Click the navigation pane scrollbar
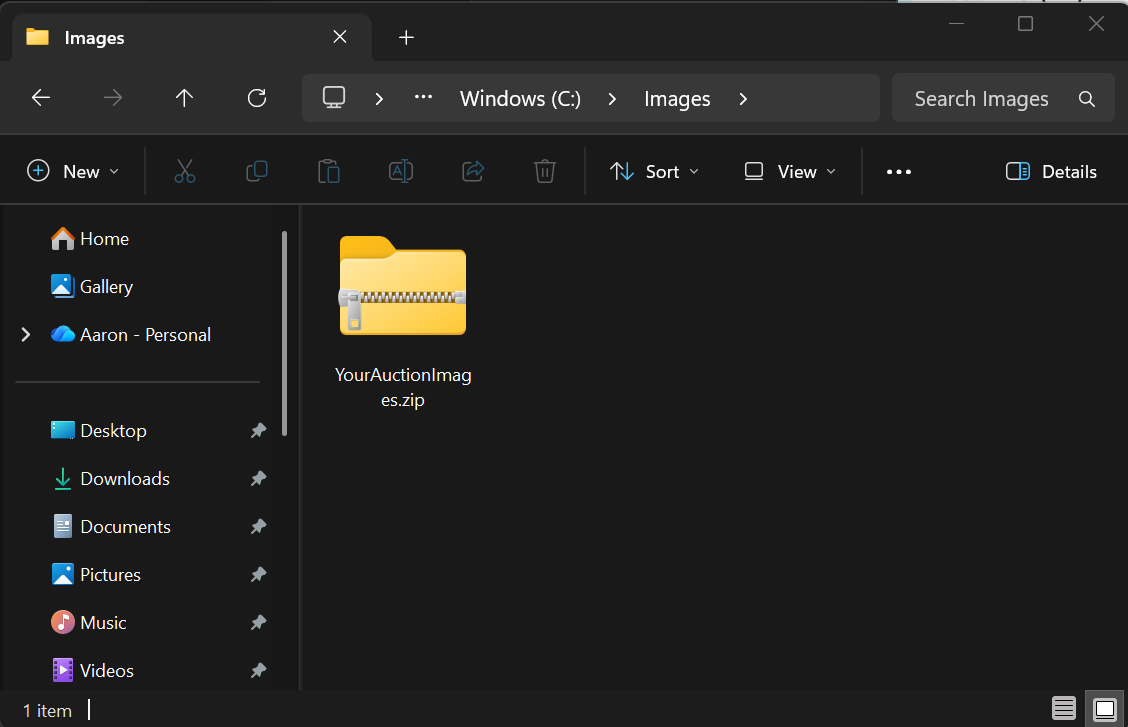 [x=285, y=333]
